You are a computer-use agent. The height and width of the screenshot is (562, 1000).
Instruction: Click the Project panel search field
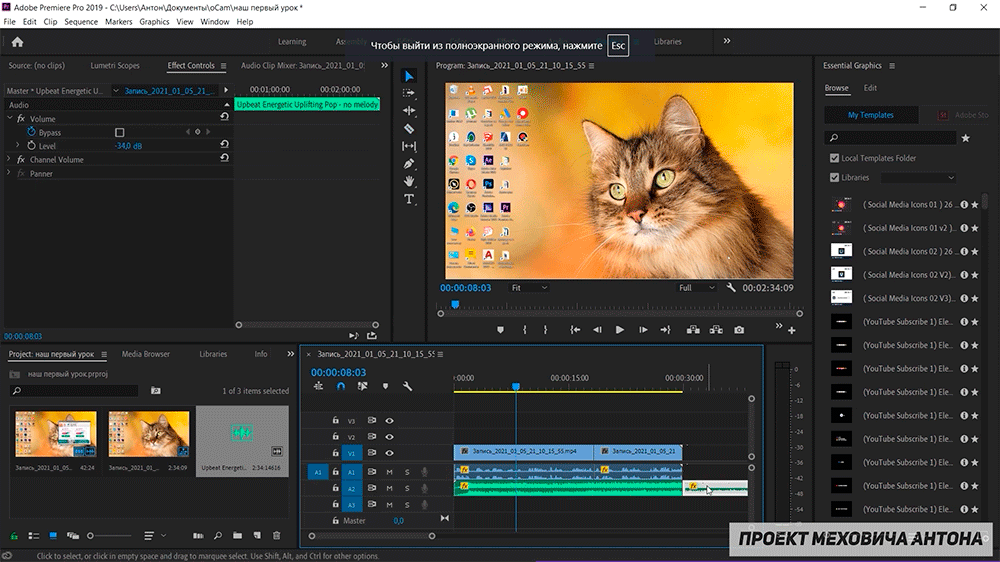pos(74,390)
